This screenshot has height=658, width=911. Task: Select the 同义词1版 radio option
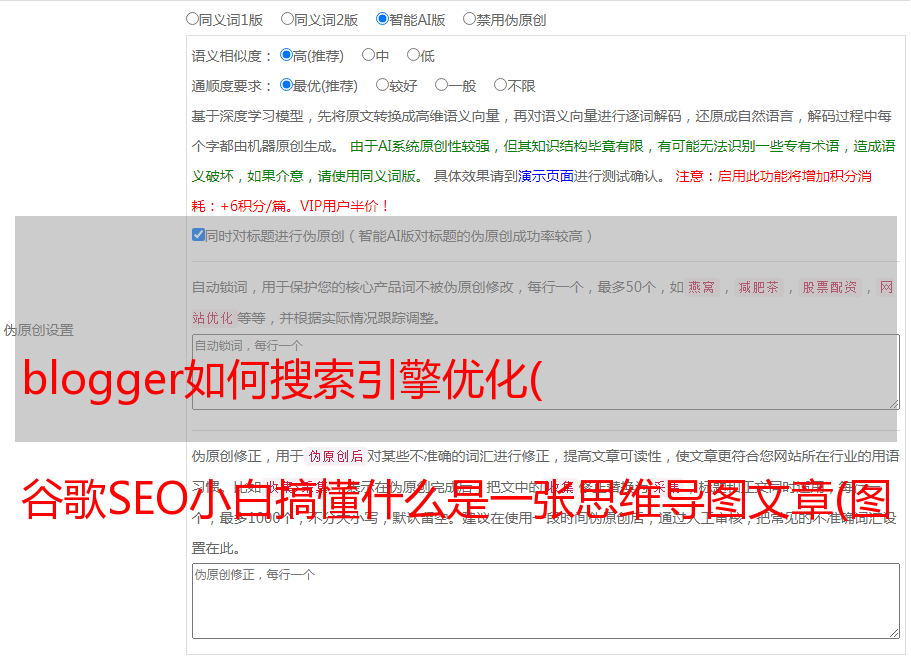(x=192, y=19)
